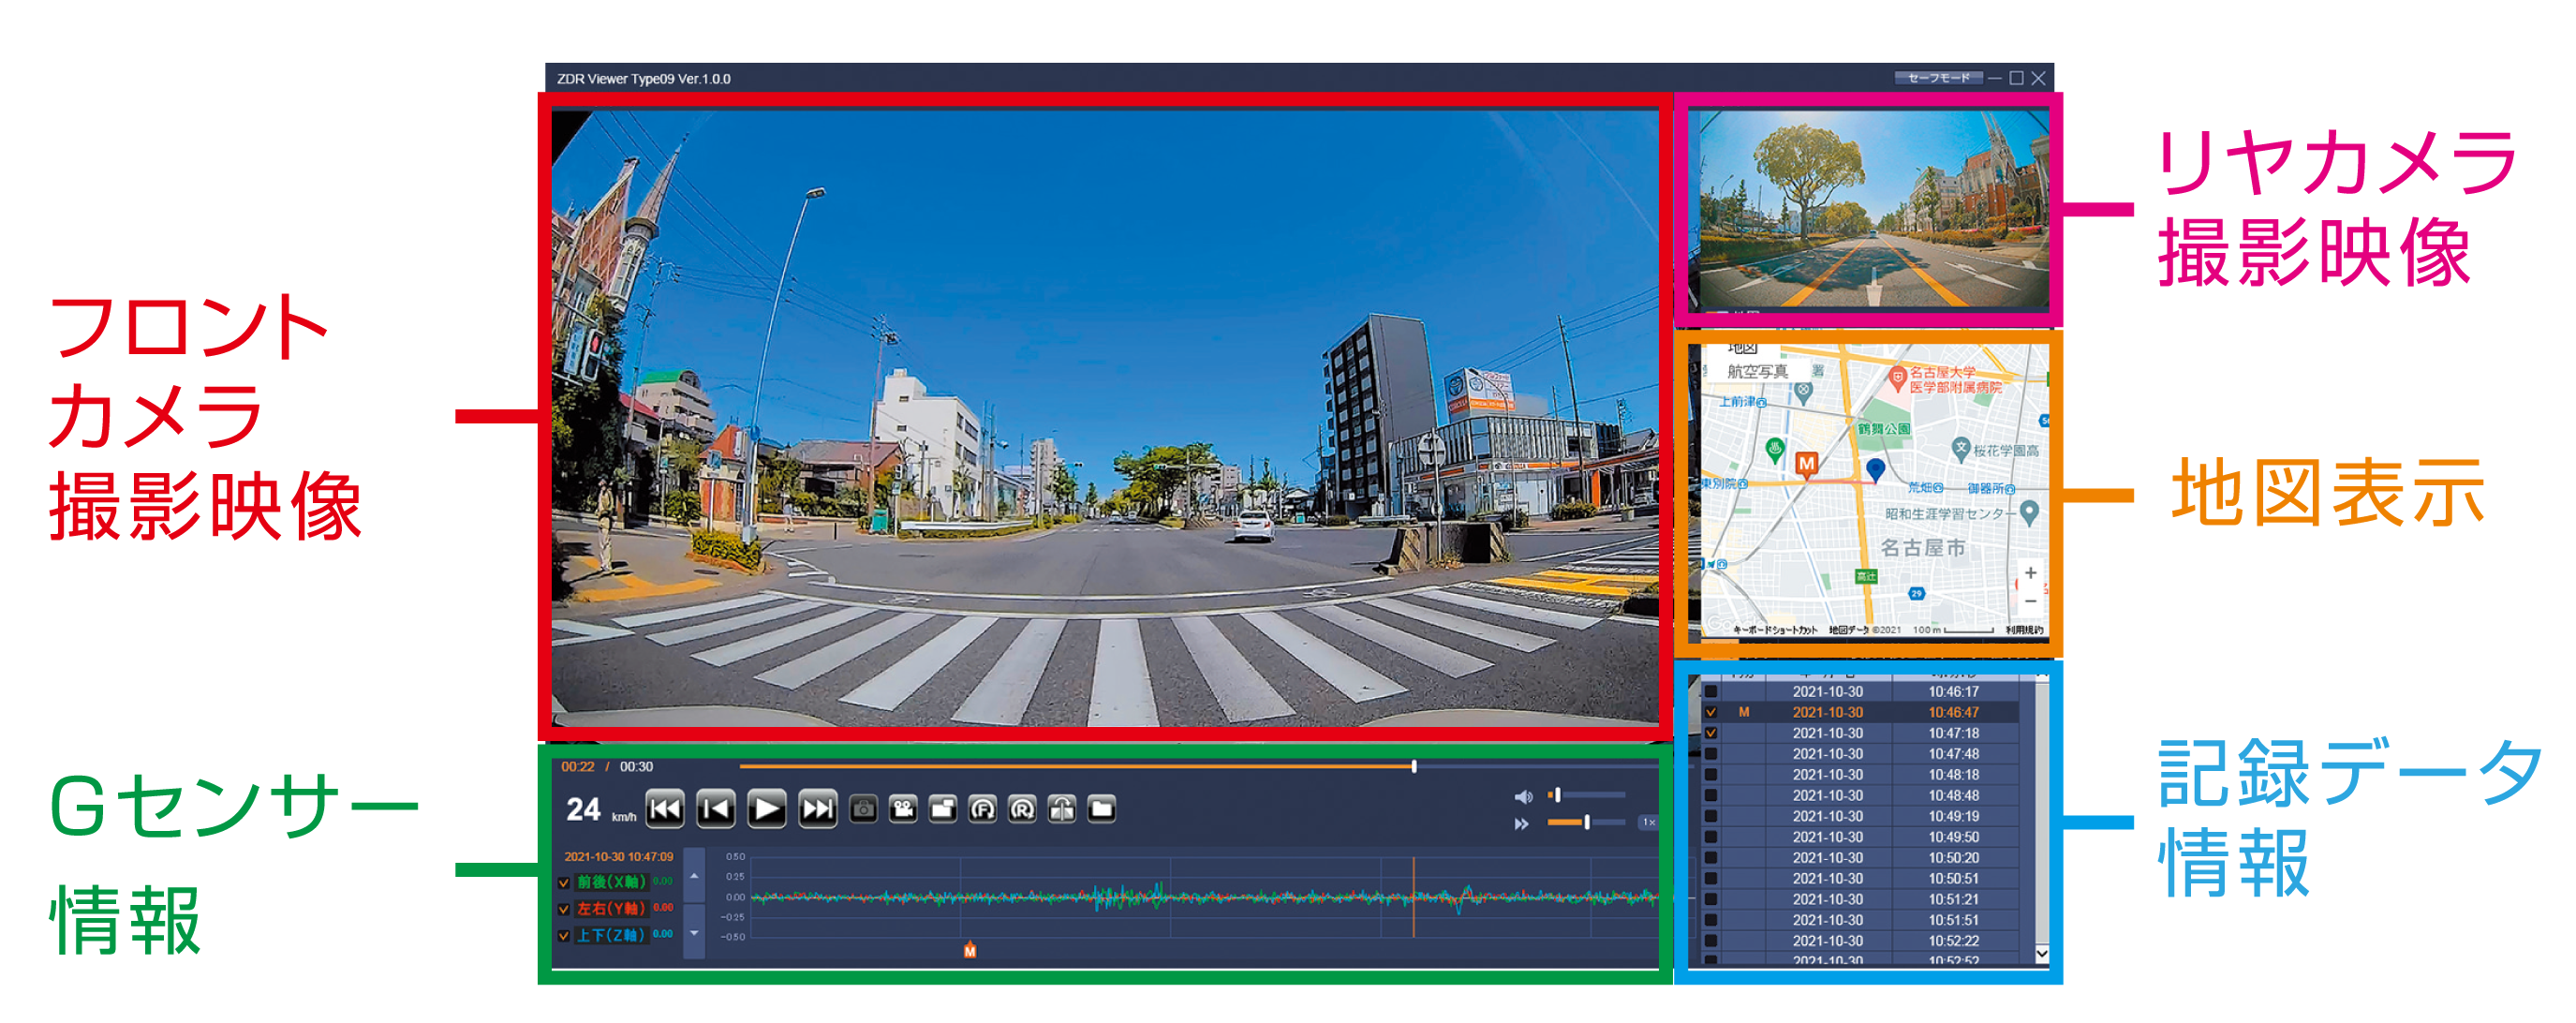
Task: Click the セーフモード button in the title bar
Action: (1938, 78)
